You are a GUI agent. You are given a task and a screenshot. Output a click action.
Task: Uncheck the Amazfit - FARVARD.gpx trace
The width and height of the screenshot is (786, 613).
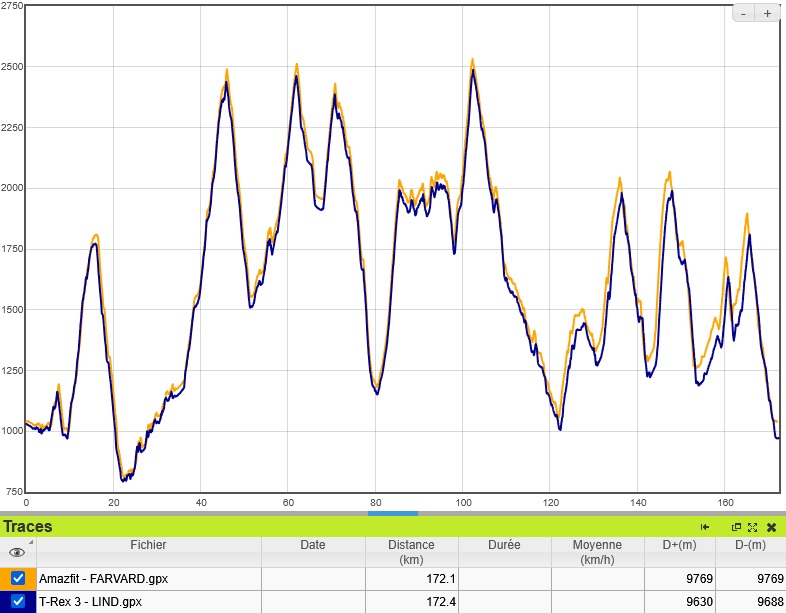tap(18, 578)
